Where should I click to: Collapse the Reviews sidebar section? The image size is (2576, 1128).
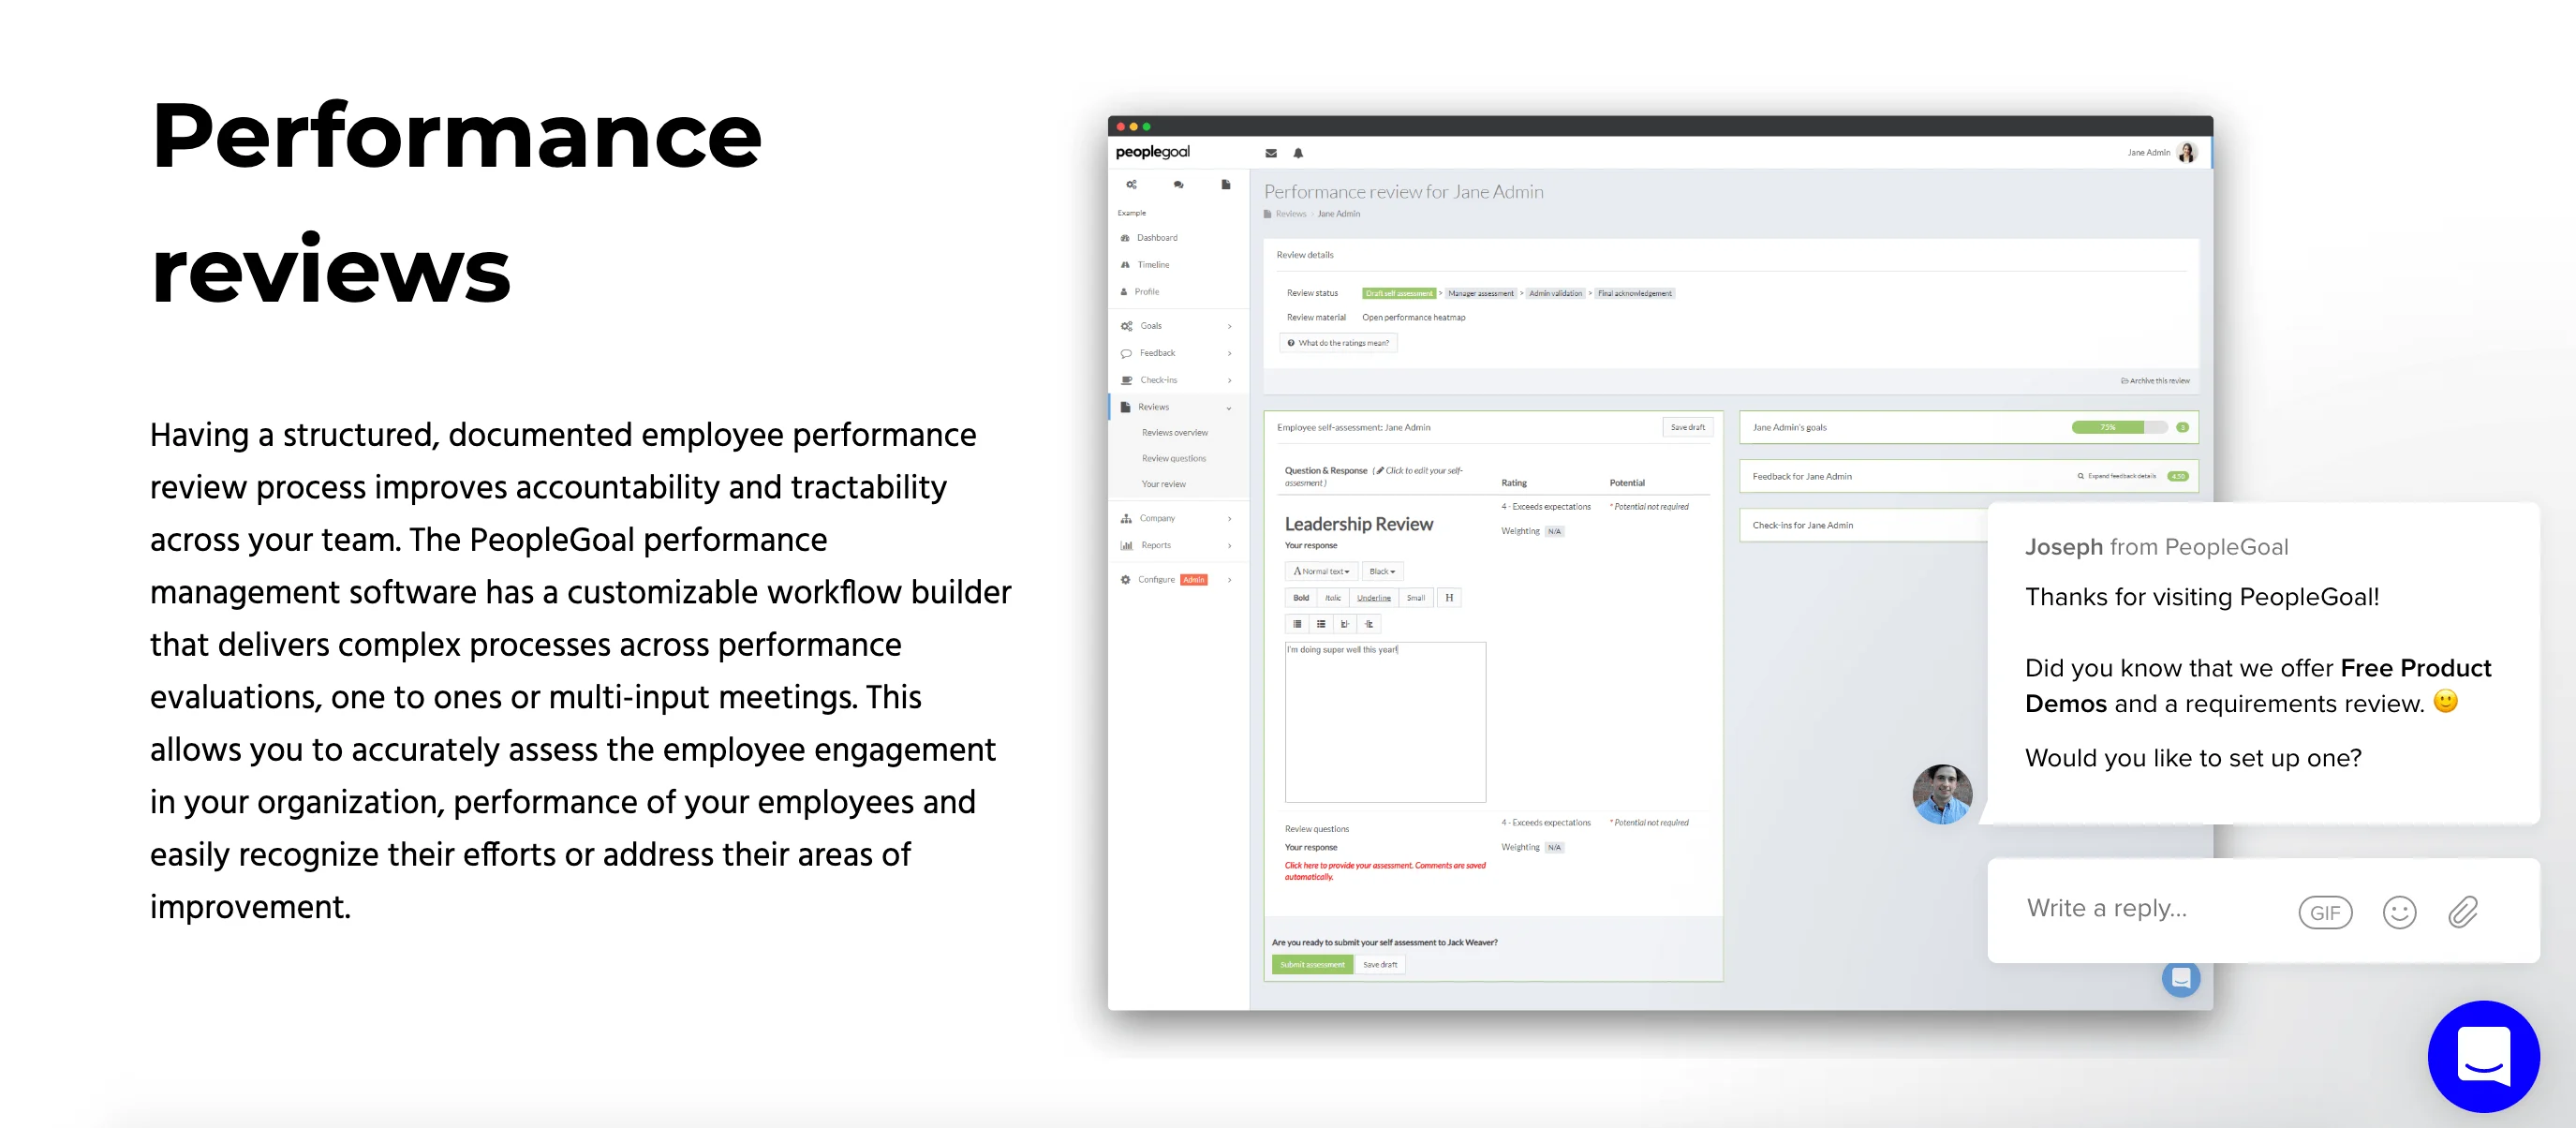coord(1177,407)
